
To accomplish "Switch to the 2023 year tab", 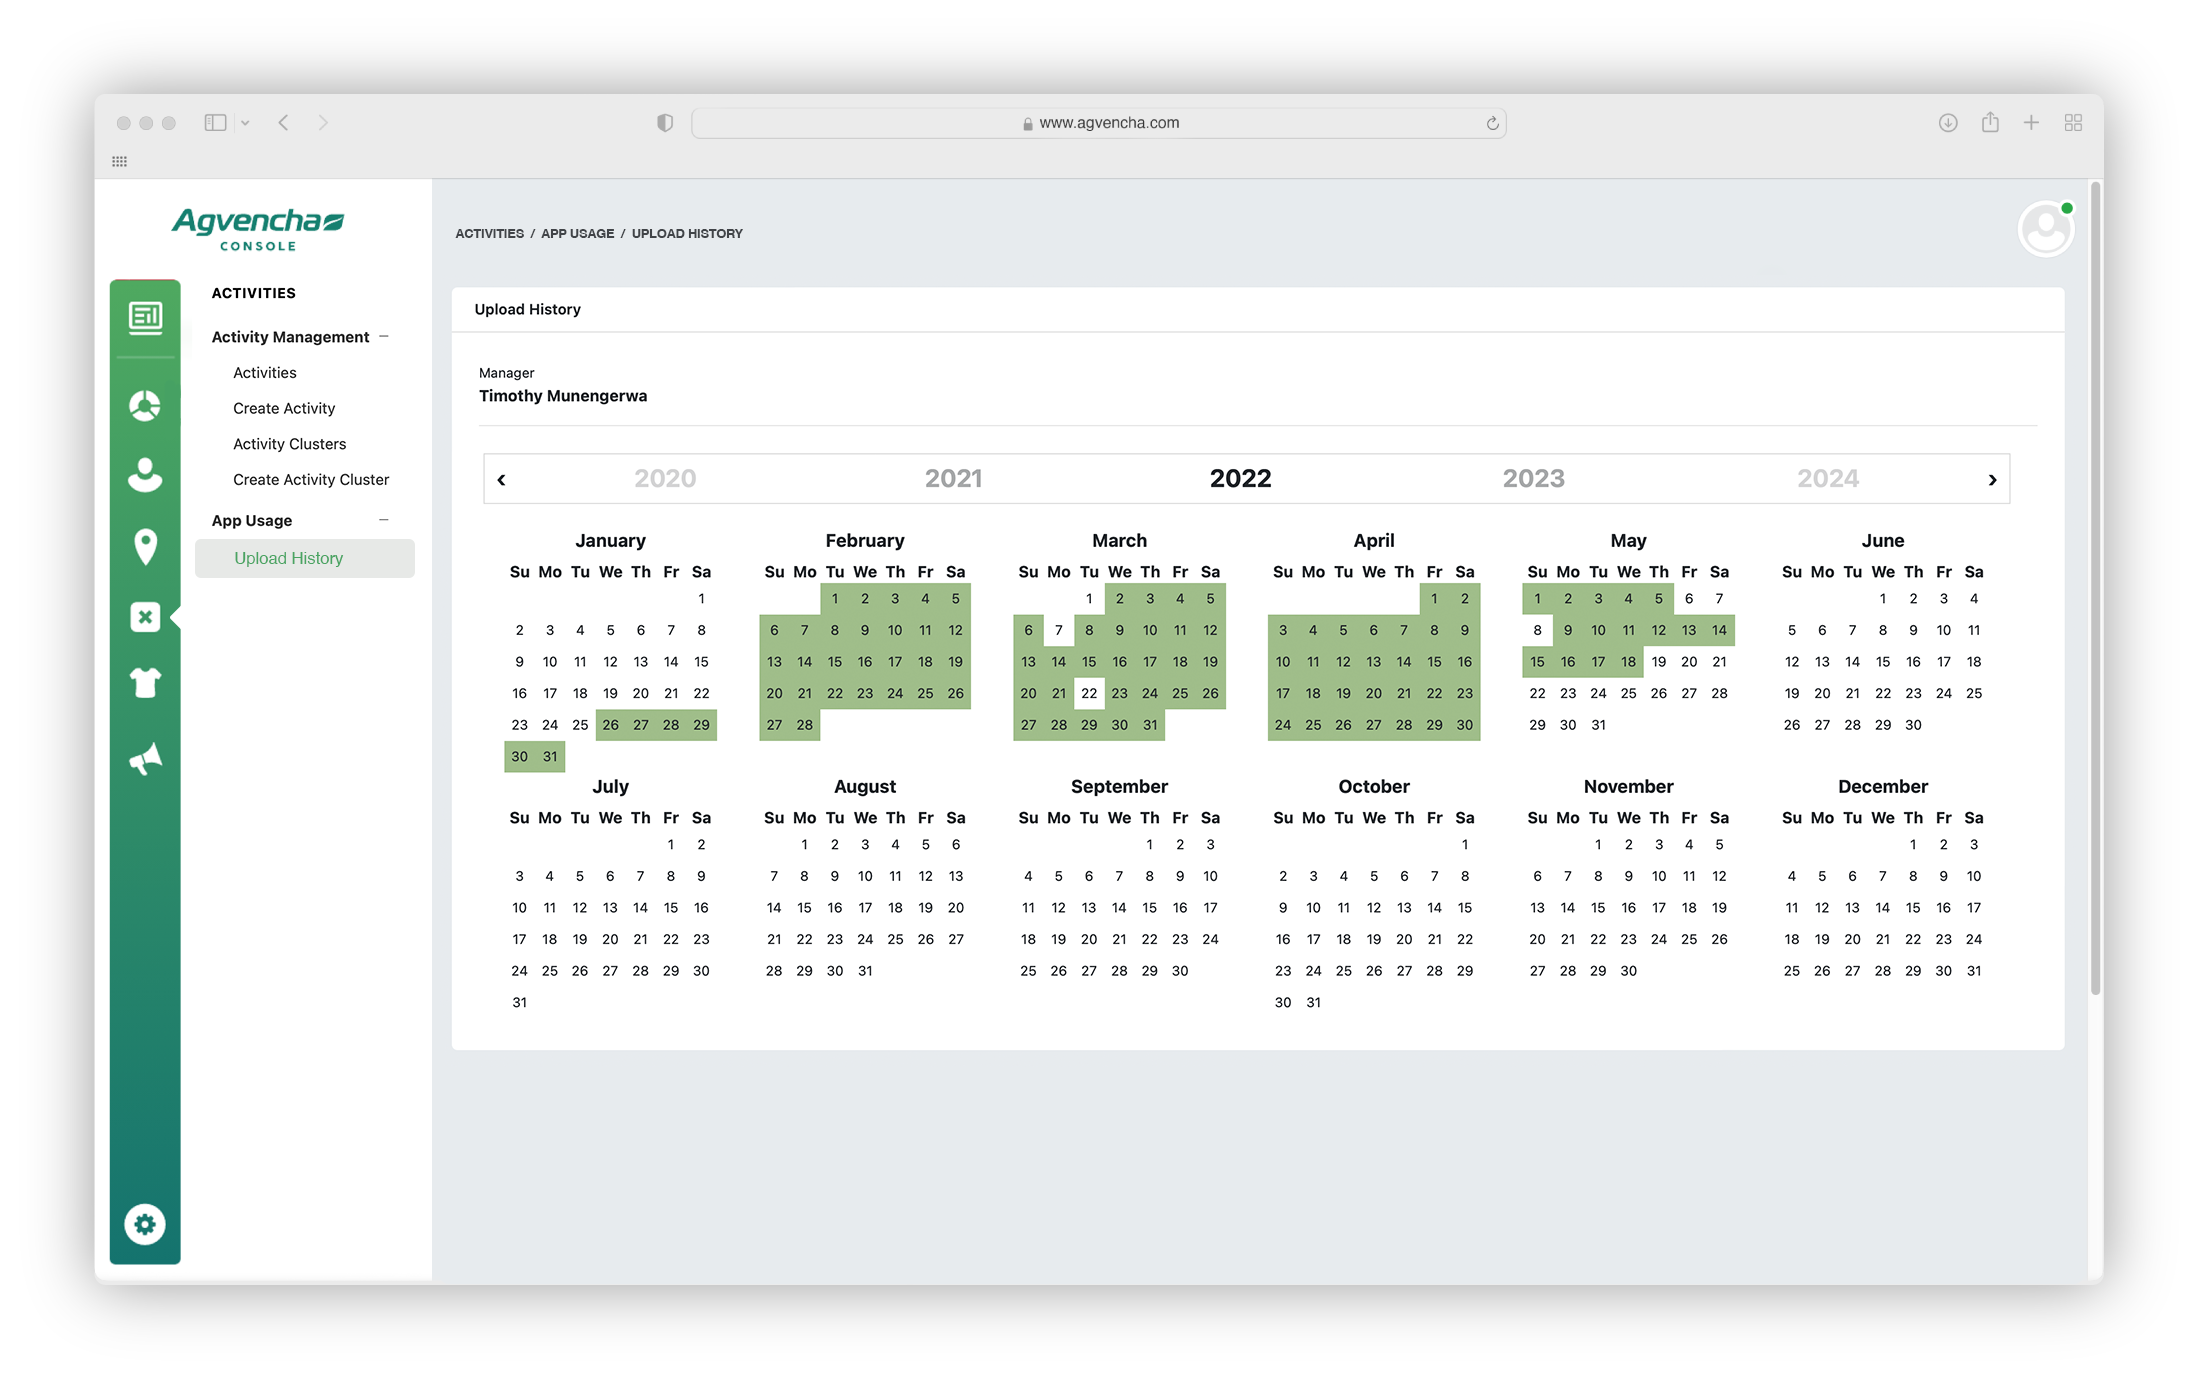I will coord(1533,479).
